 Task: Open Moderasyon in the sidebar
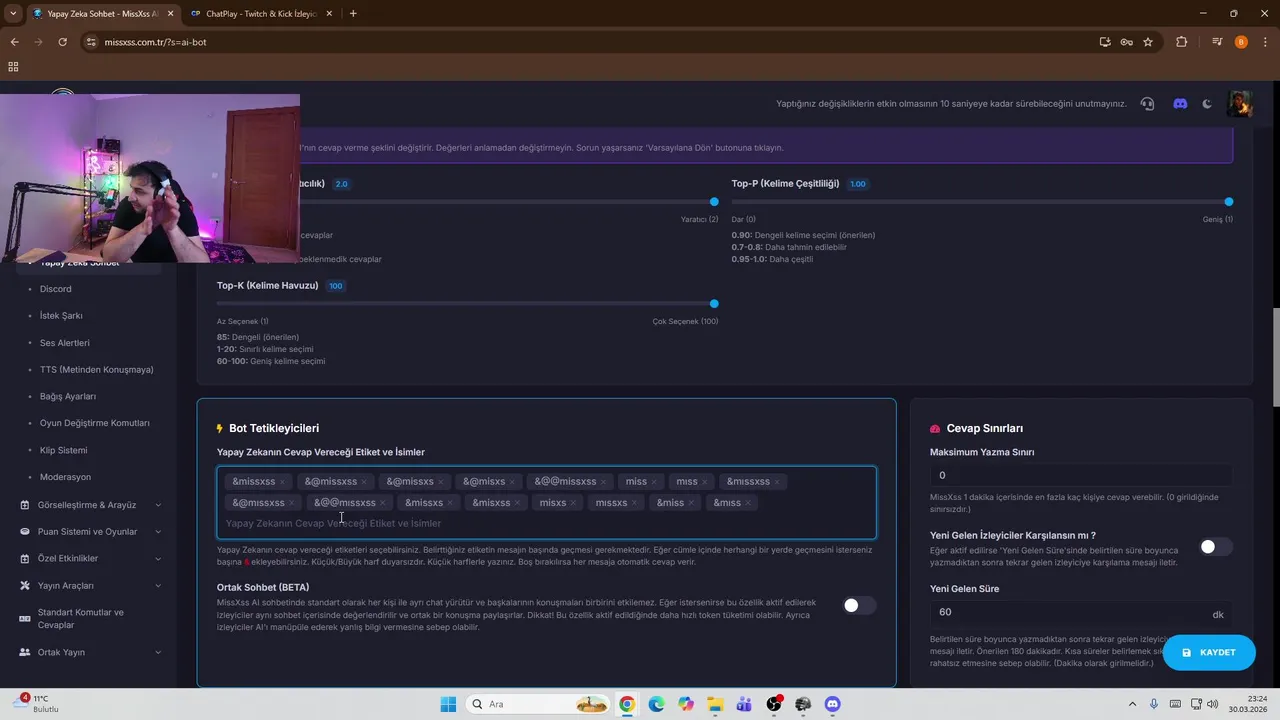coord(66,477)
